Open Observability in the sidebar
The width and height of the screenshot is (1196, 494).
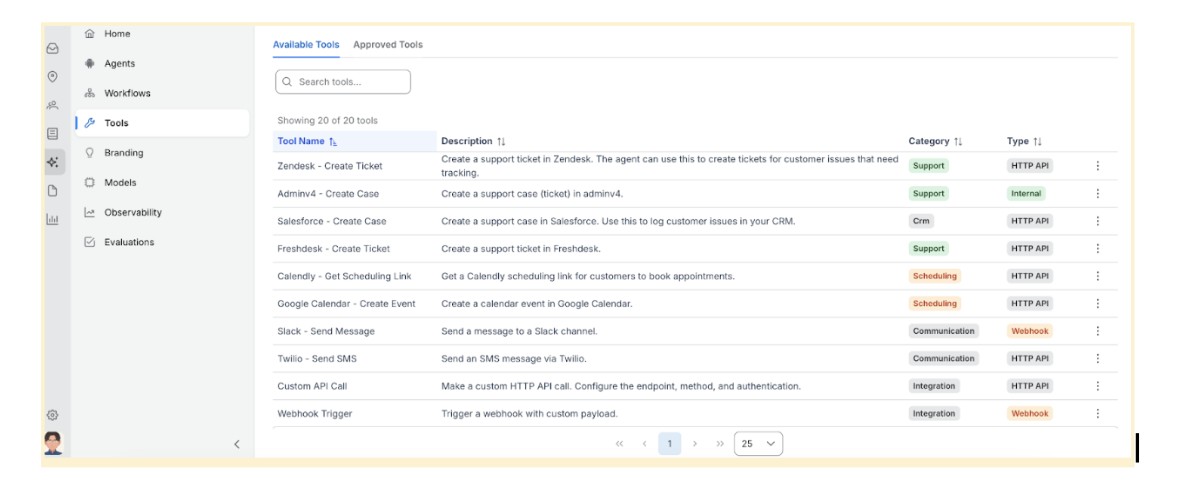pos(162,212)
